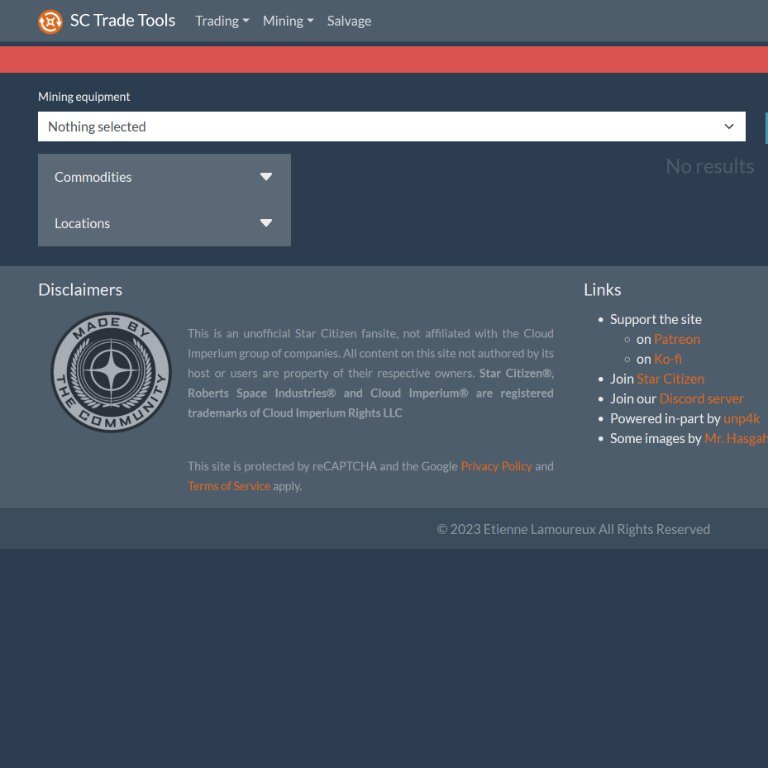Join via the Discord server link
Screen dimensions: 768x768
pos(701,399)
